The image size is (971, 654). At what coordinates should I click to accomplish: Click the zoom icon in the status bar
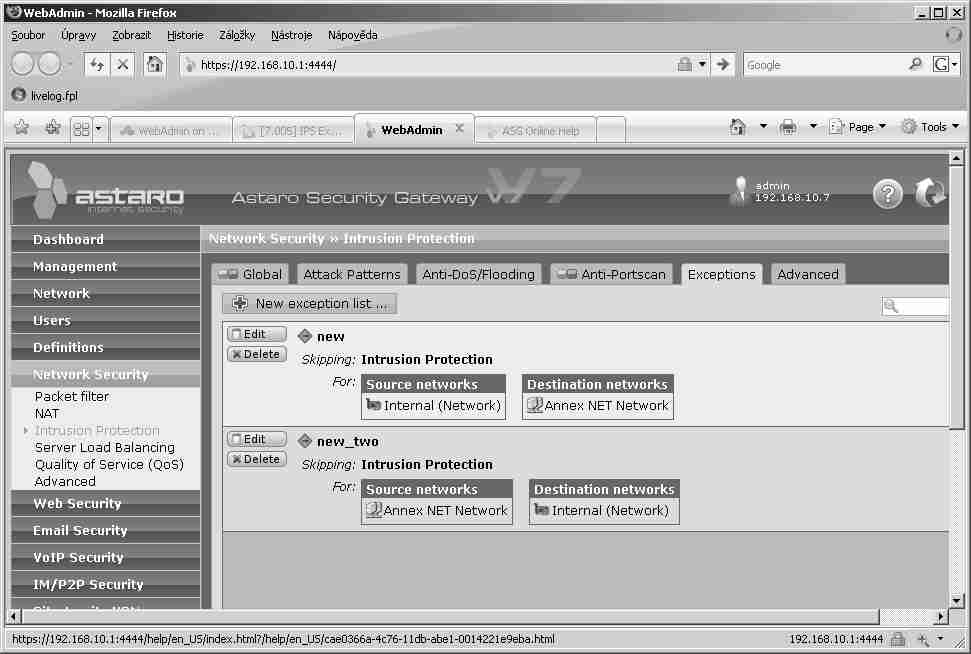click(923, 639)
